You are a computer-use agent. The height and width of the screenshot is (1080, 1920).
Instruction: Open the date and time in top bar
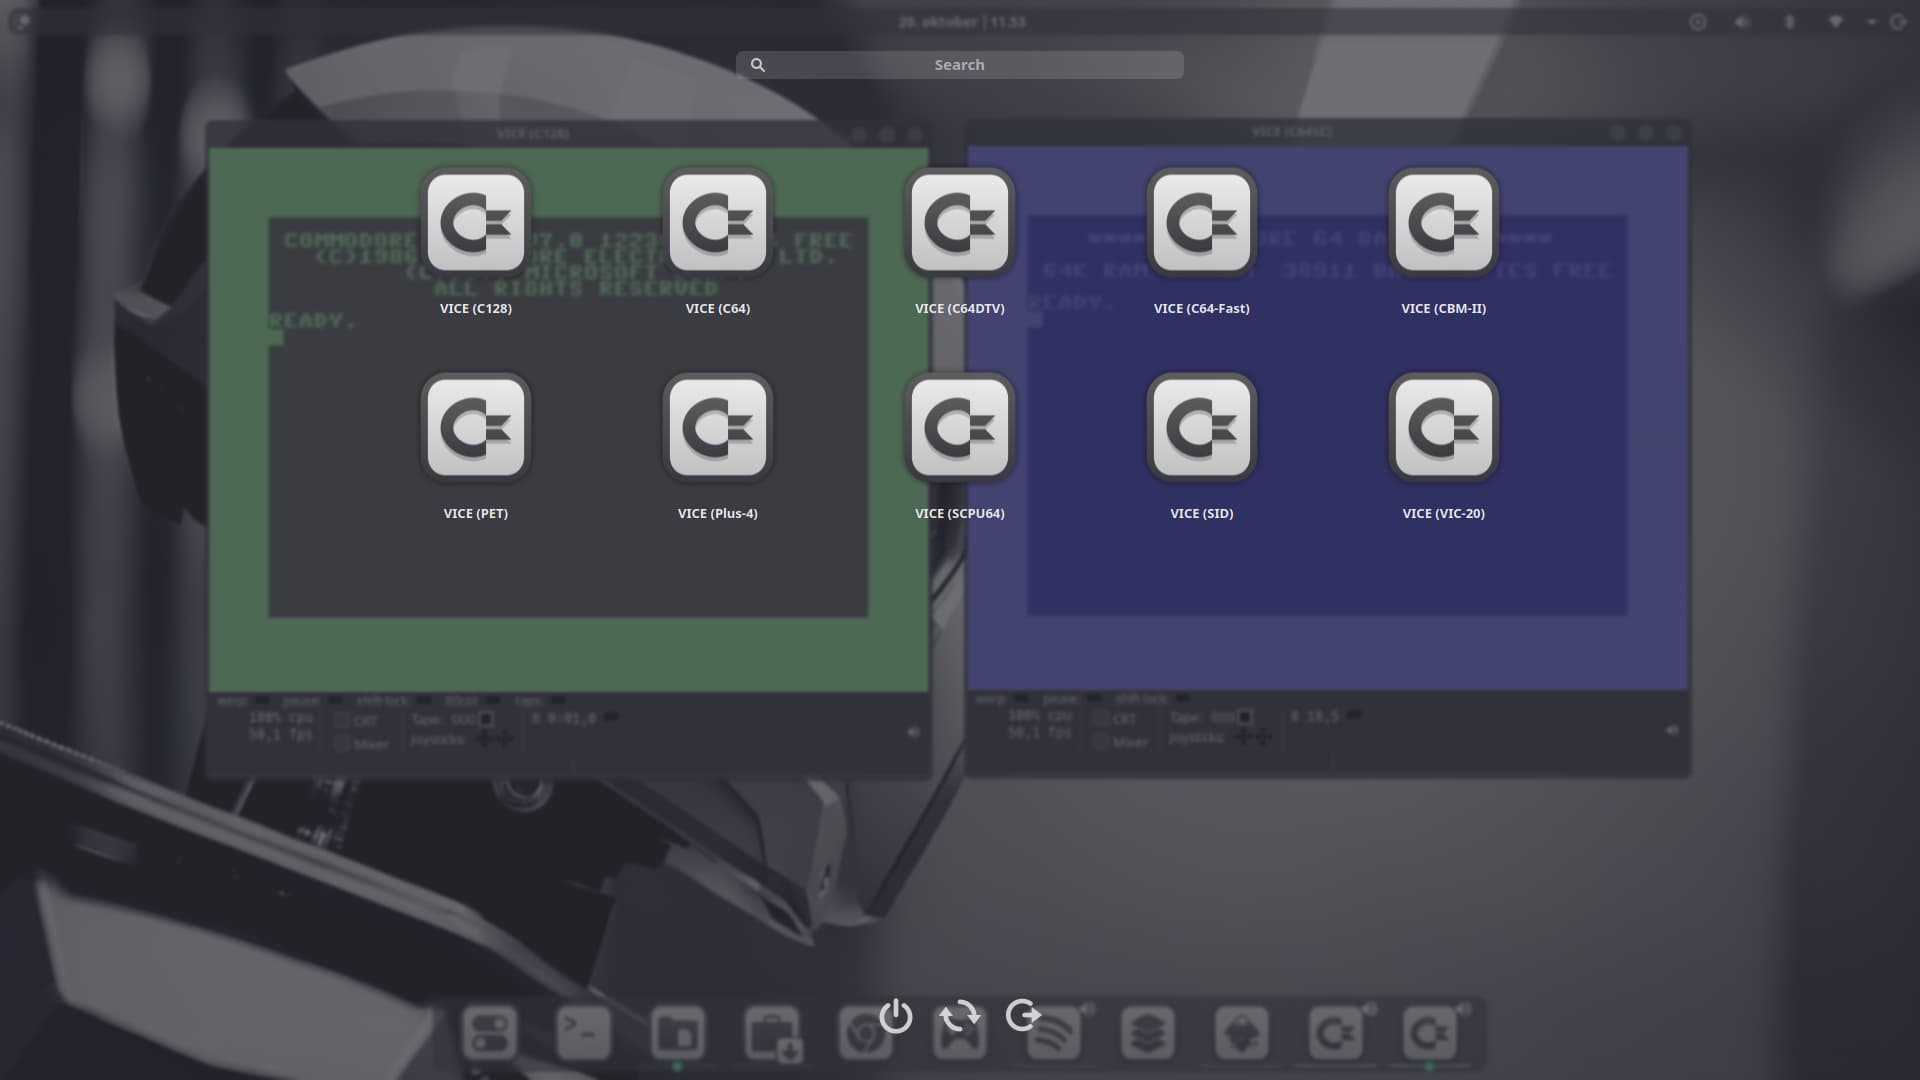[962, 22]
